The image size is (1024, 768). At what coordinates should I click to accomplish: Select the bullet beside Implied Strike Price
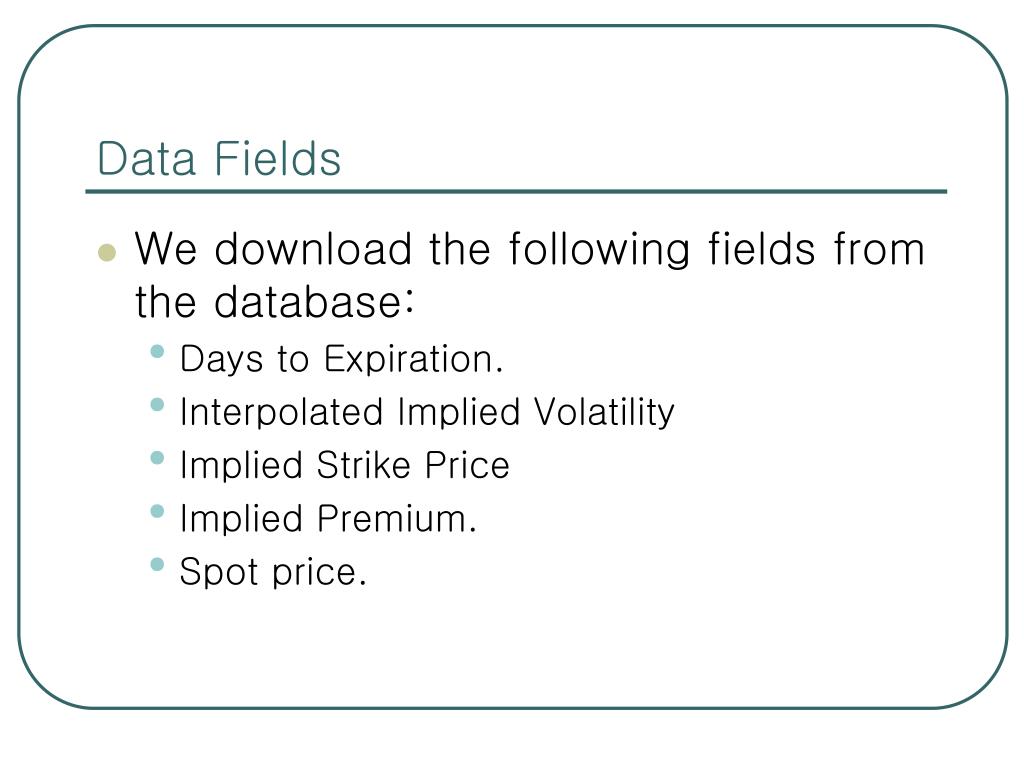pyautogui.click(x=157, y=458)
